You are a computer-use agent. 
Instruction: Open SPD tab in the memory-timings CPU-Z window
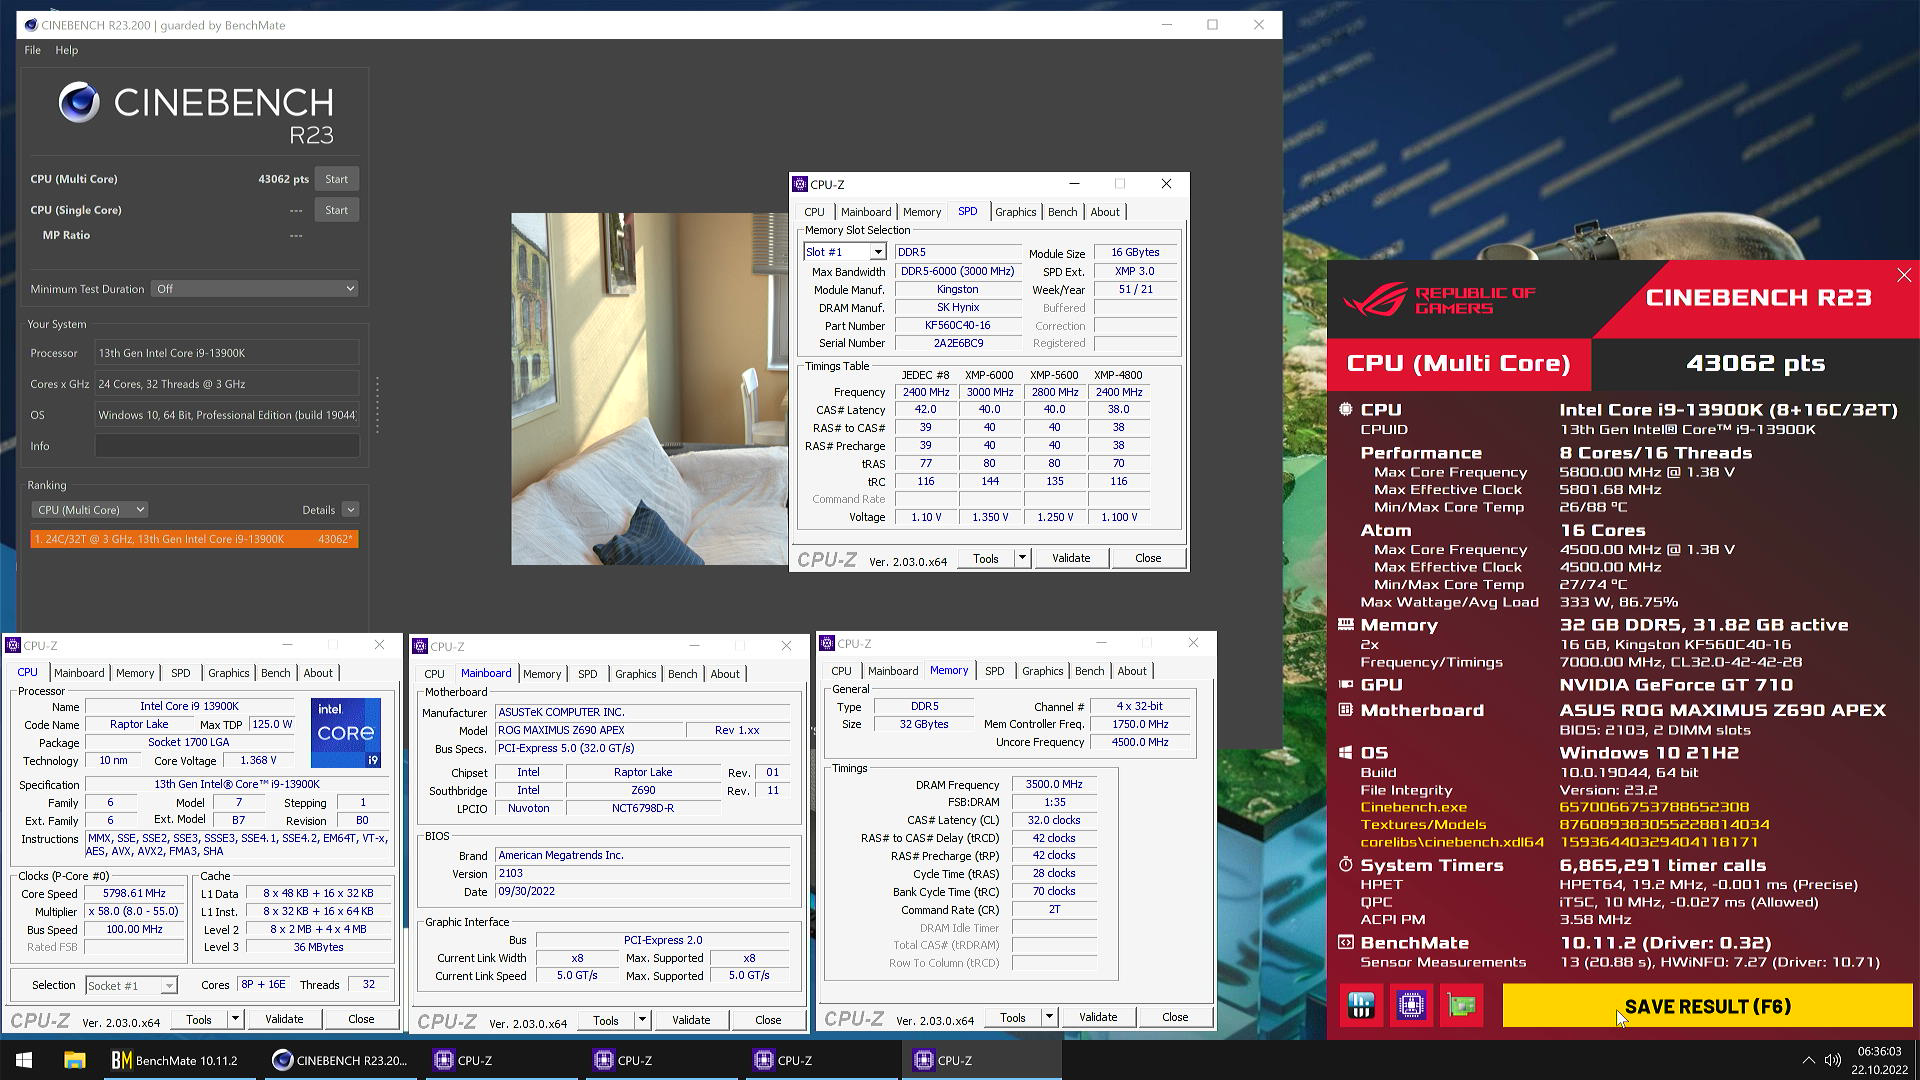click(994, 671)
